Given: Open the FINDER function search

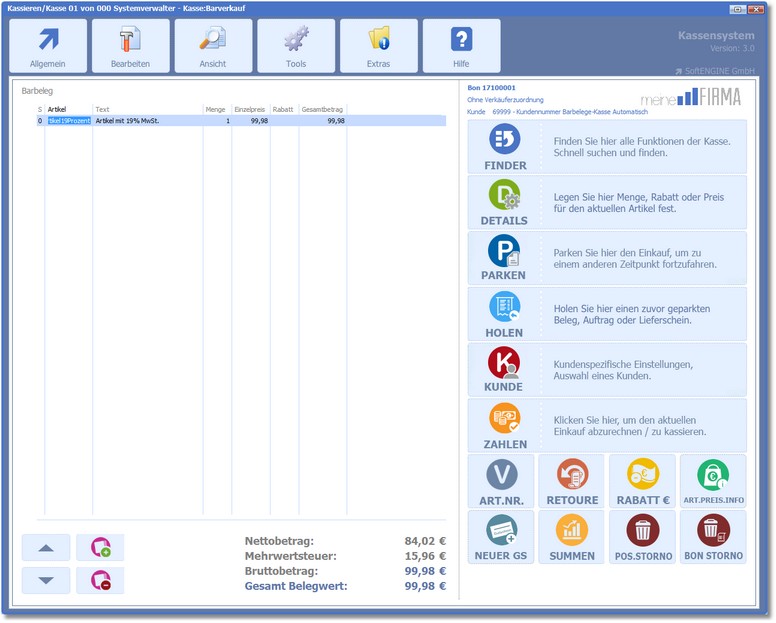Looking at the screenshot, I should [x=505, y=146].
